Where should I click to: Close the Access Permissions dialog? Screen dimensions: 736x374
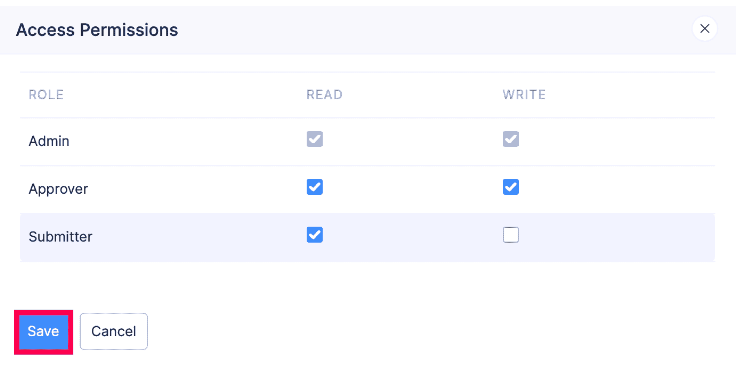click(704, 29)
